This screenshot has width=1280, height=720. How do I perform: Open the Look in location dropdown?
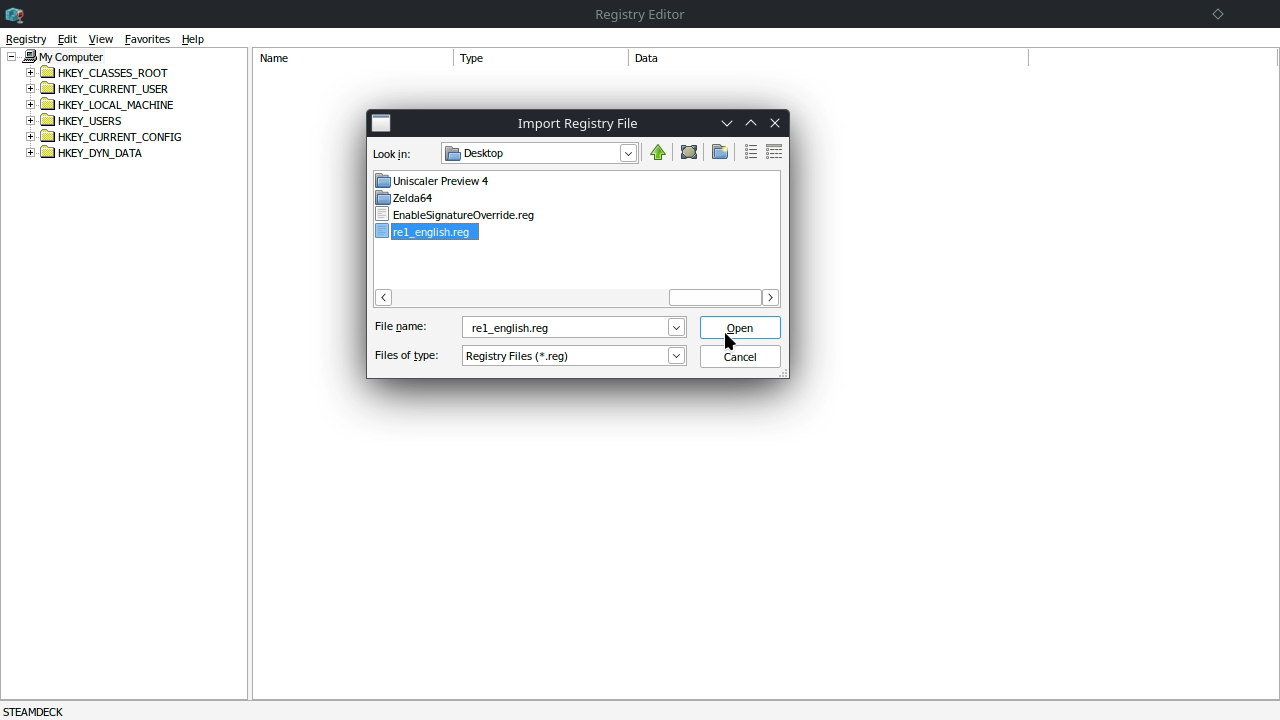point(628,154)
